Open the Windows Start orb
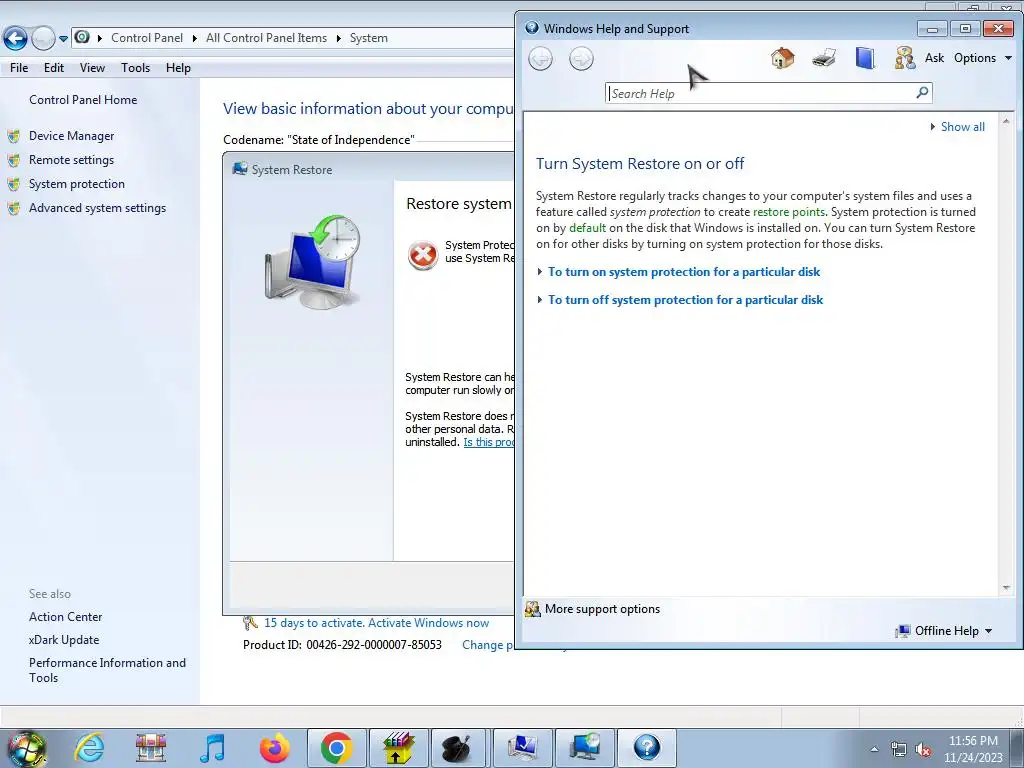This screenshot has width=1024, height=768. click(27, 748)
